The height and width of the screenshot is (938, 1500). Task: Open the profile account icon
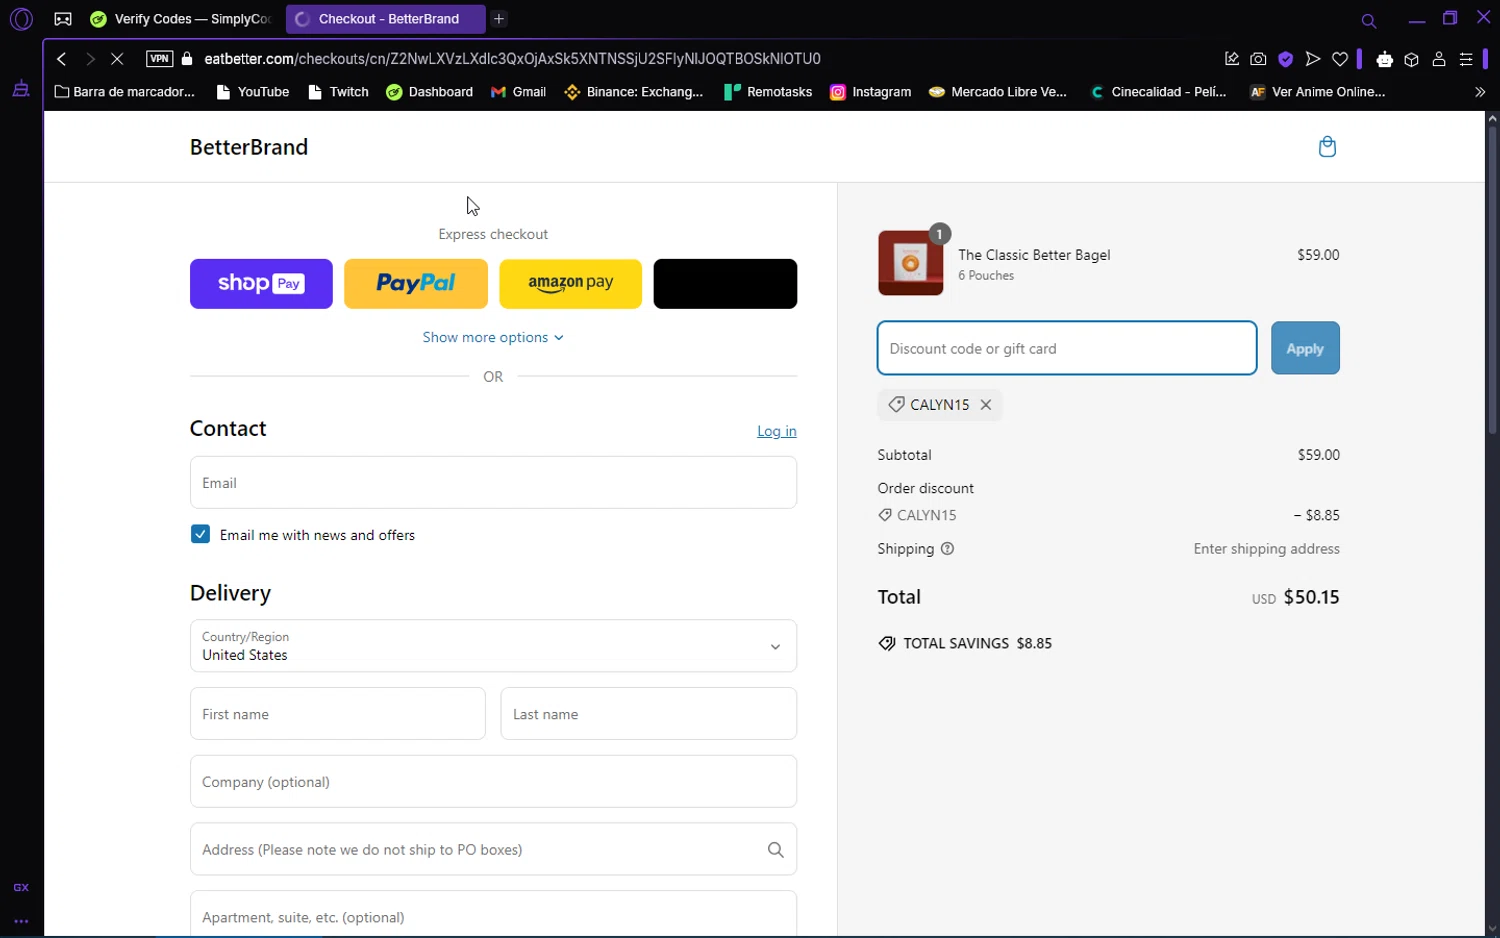(x=1439, y=59)
